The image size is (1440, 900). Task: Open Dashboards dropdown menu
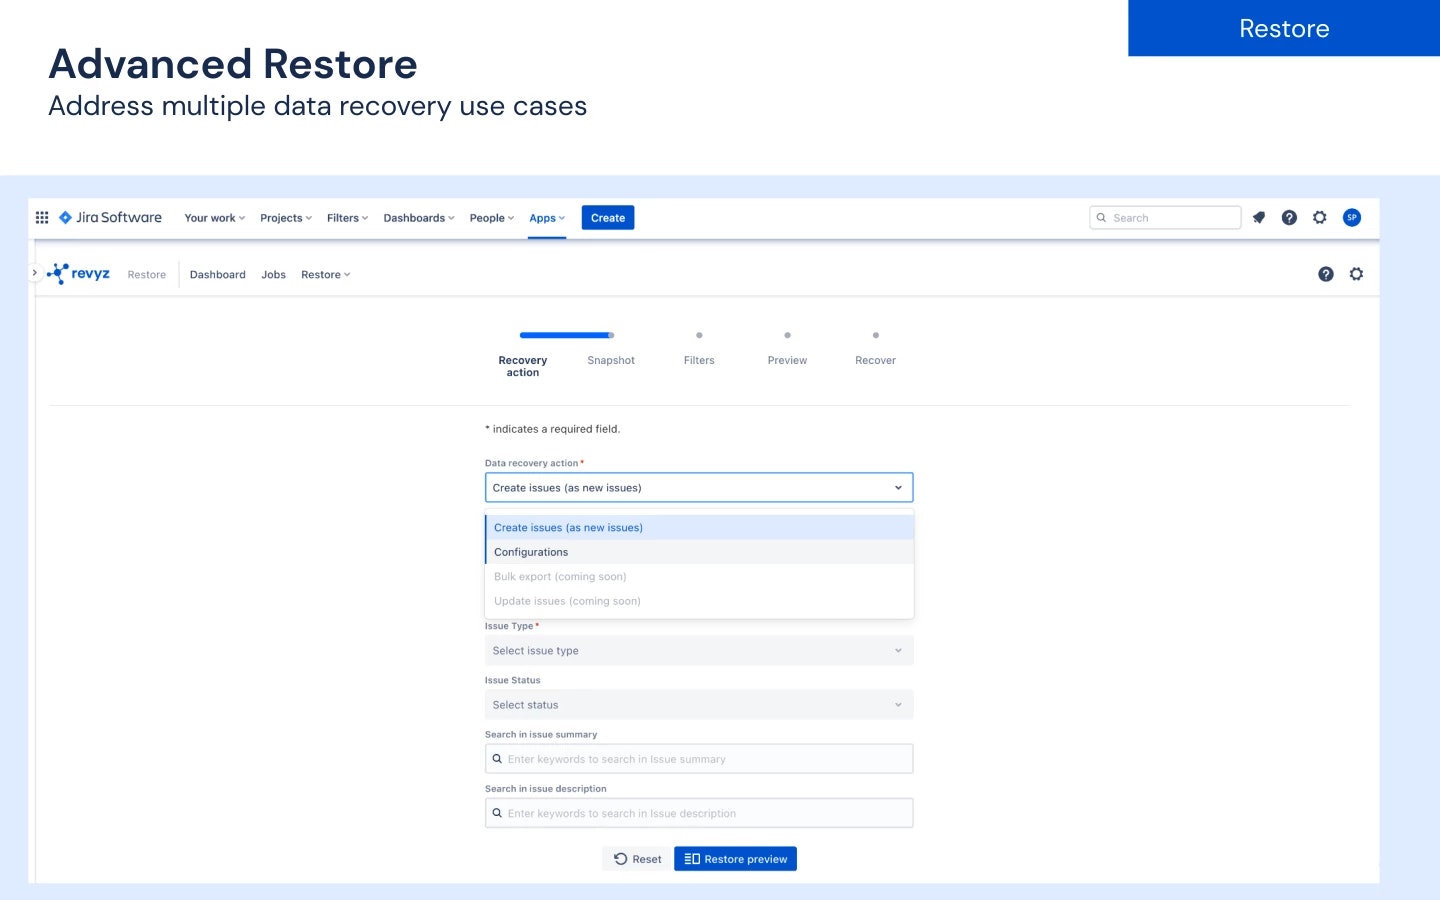pyautogui.click(x=419, y=218)
